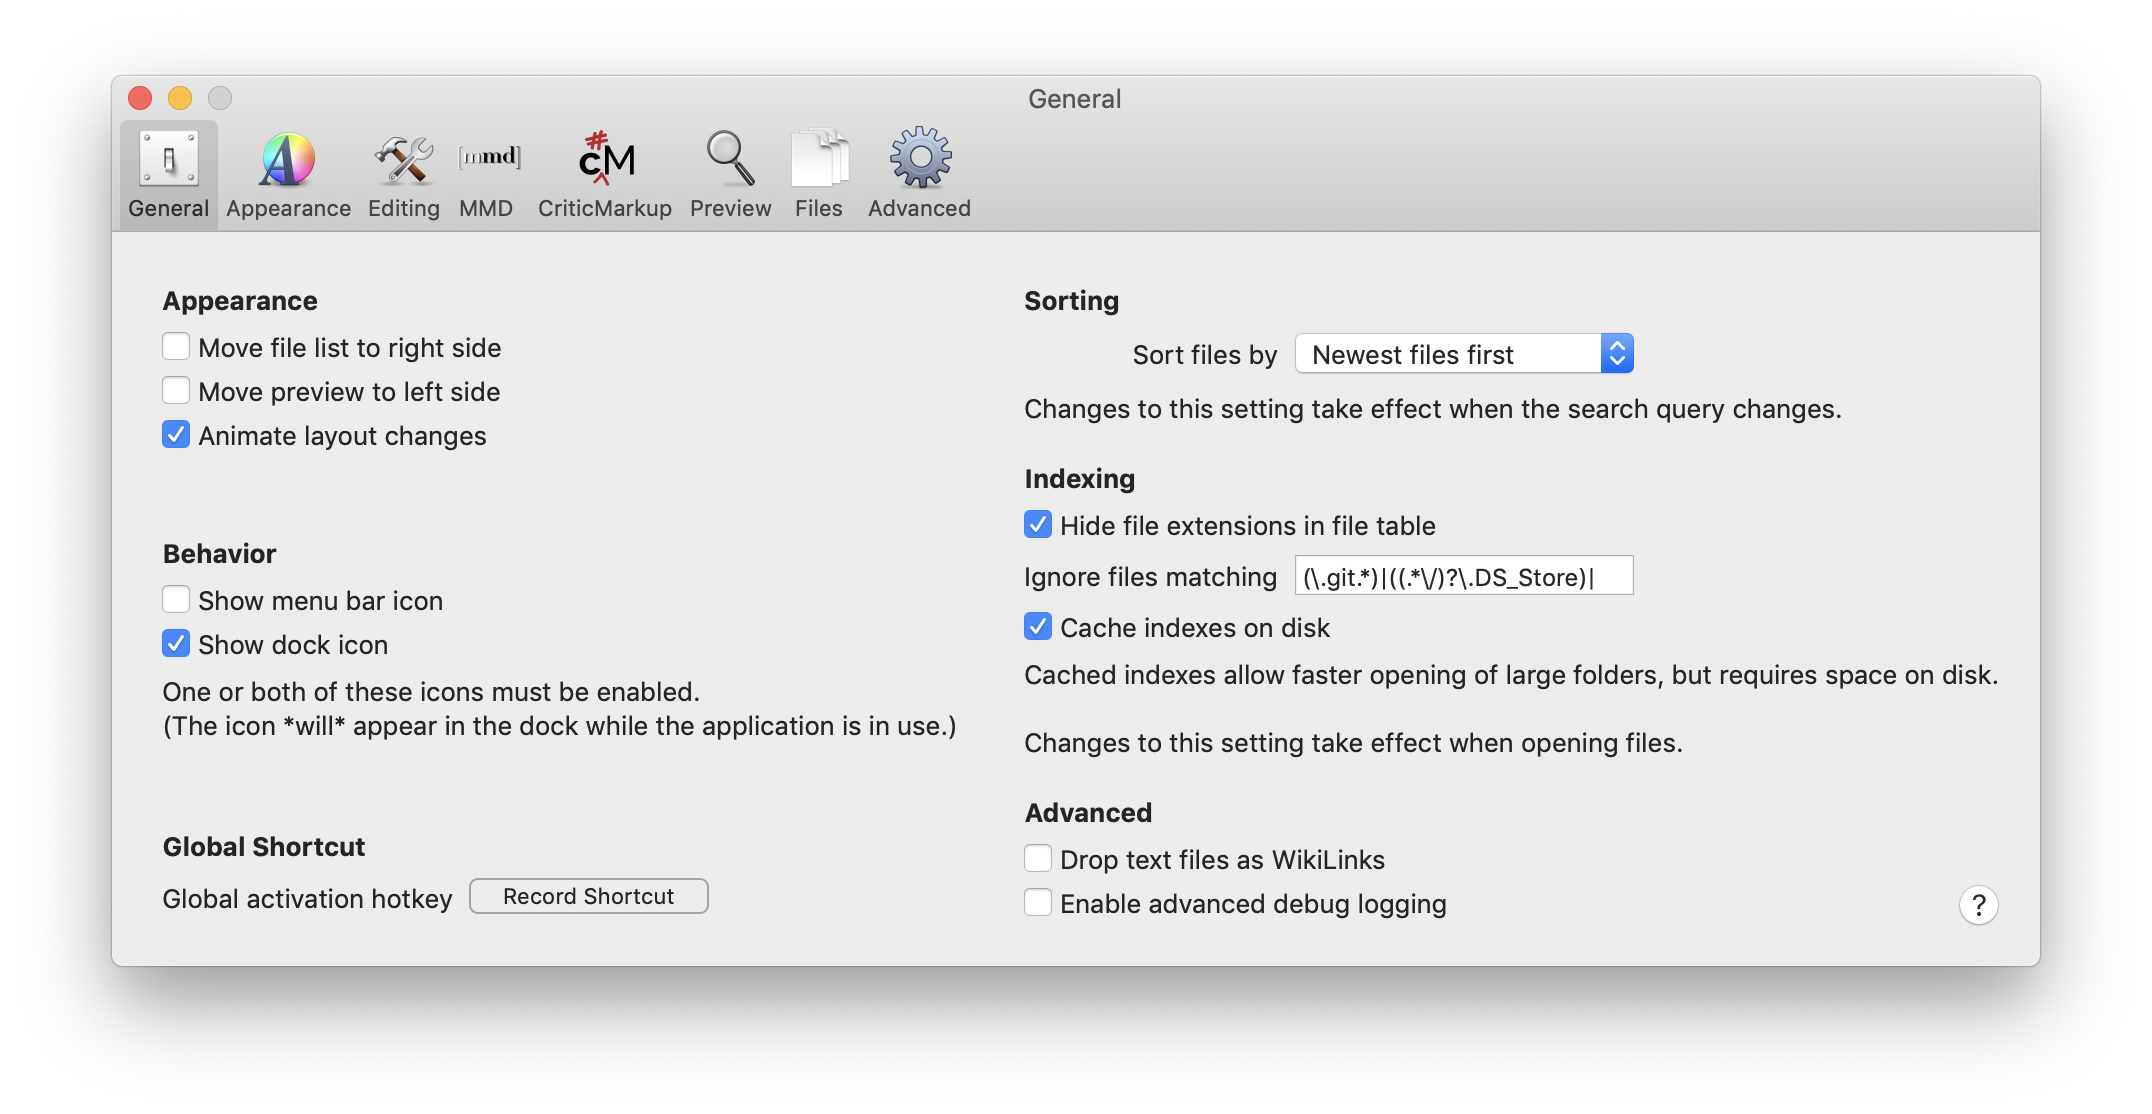2152x1114 pixels.
Task: Open the Files preferences icon
Action: (819, 160)
